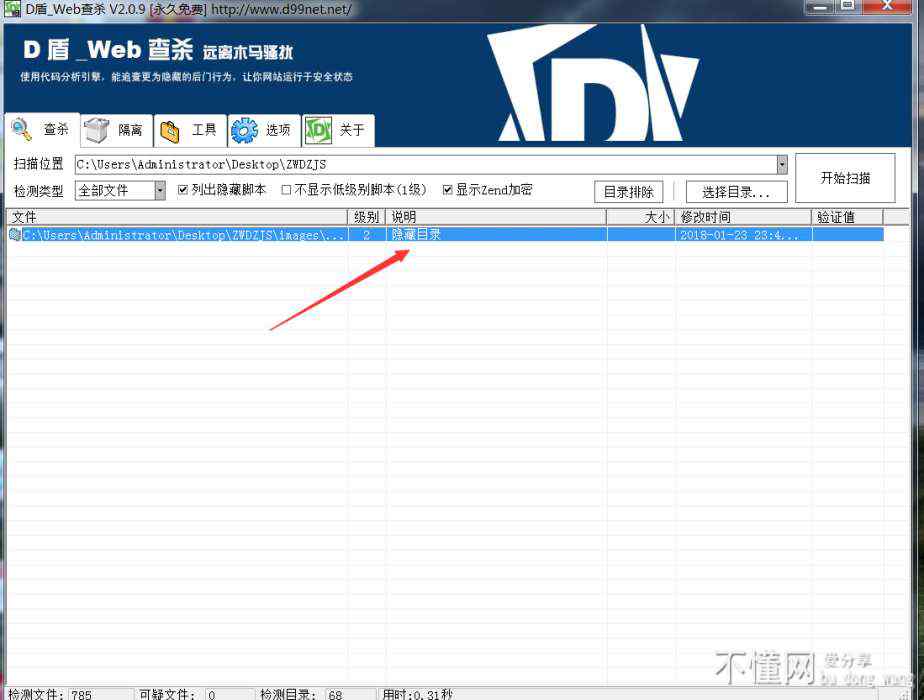Click the file icon of the scan result row
The image size is (924, 700).
15,235
